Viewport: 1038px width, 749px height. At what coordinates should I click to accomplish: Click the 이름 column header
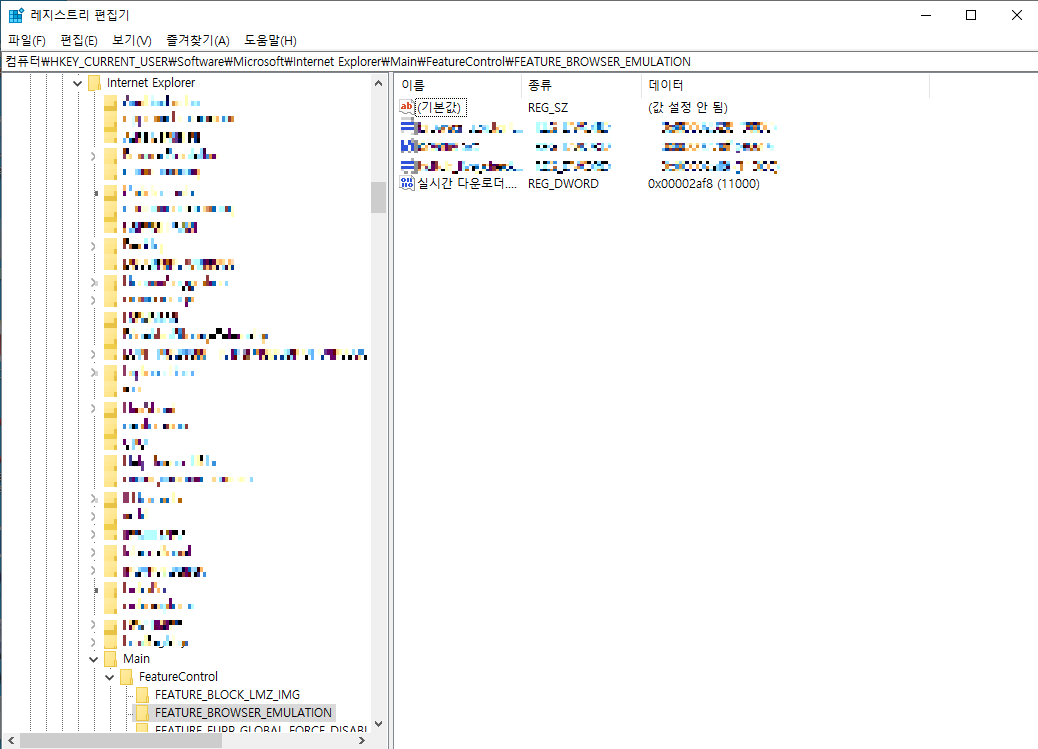click(x=457, y=85)
